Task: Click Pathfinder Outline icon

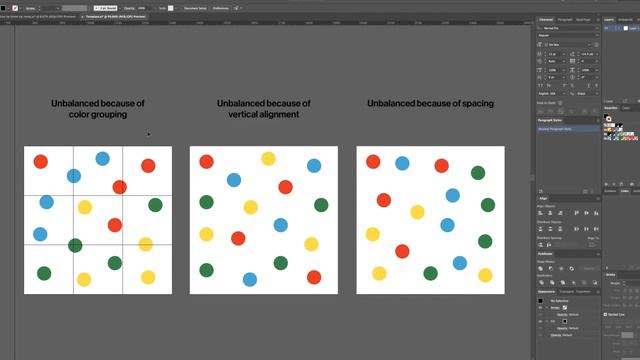Action: click(x=584, y=282)
